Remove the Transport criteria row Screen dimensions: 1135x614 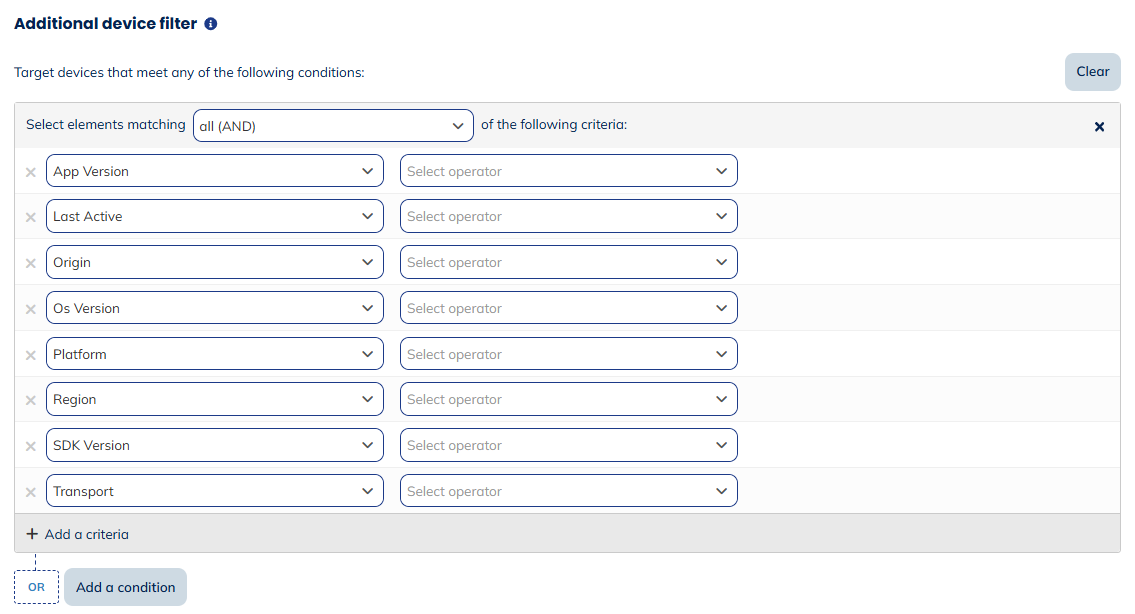[30, 490]
